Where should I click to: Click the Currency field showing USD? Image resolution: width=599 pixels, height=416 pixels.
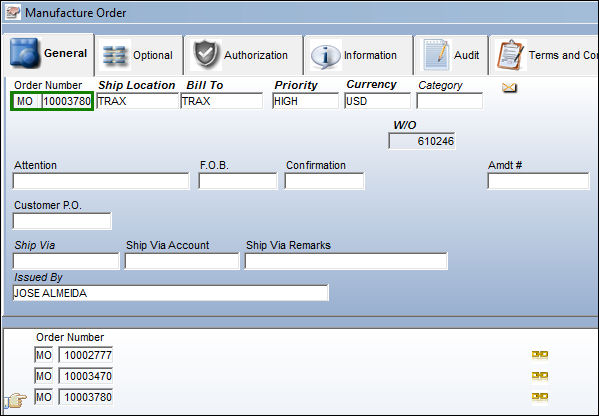tap(377, 101)
